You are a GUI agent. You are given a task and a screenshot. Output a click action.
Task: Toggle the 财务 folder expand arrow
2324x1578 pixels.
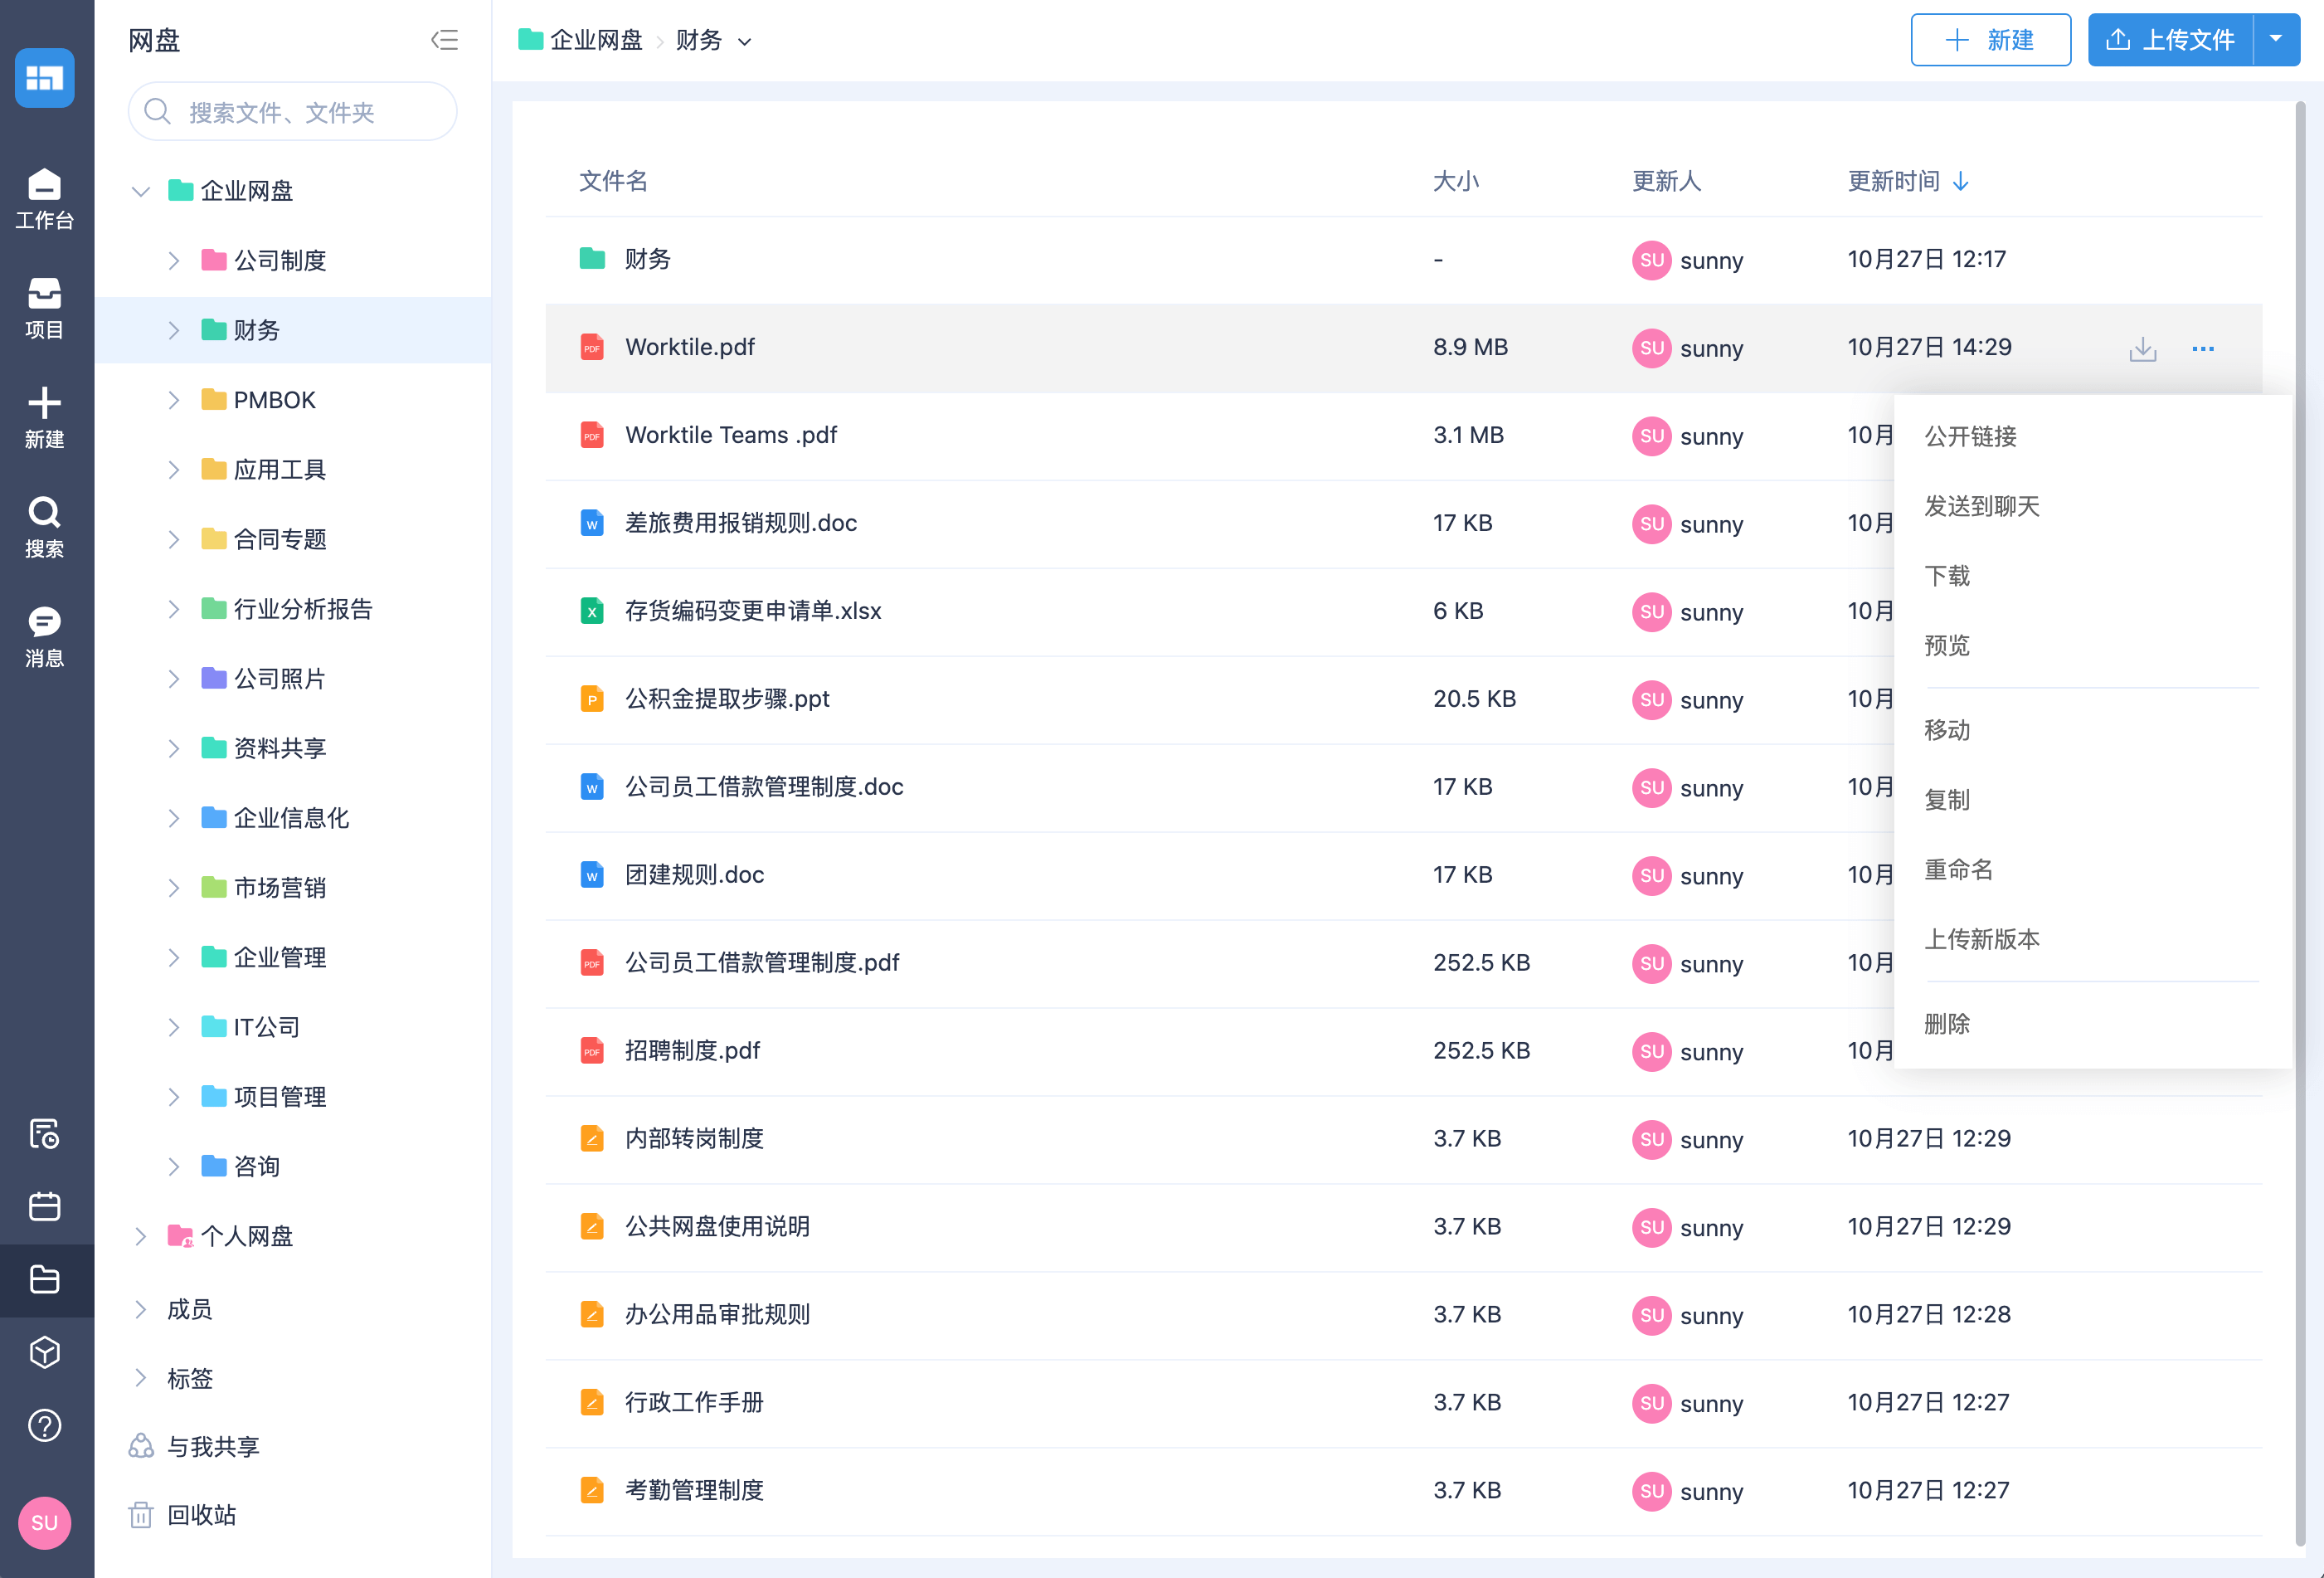pos(174,329)
